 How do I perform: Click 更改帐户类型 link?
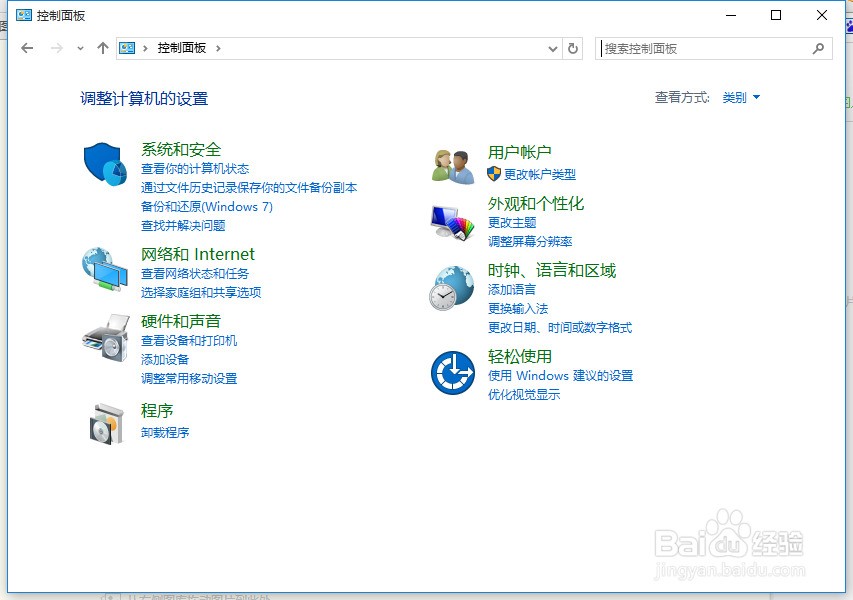(540, 175)
